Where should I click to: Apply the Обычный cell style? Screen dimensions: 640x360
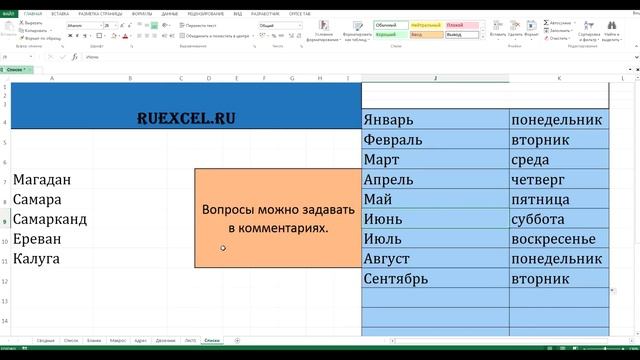pyautogui.click(x=391, y=25)
